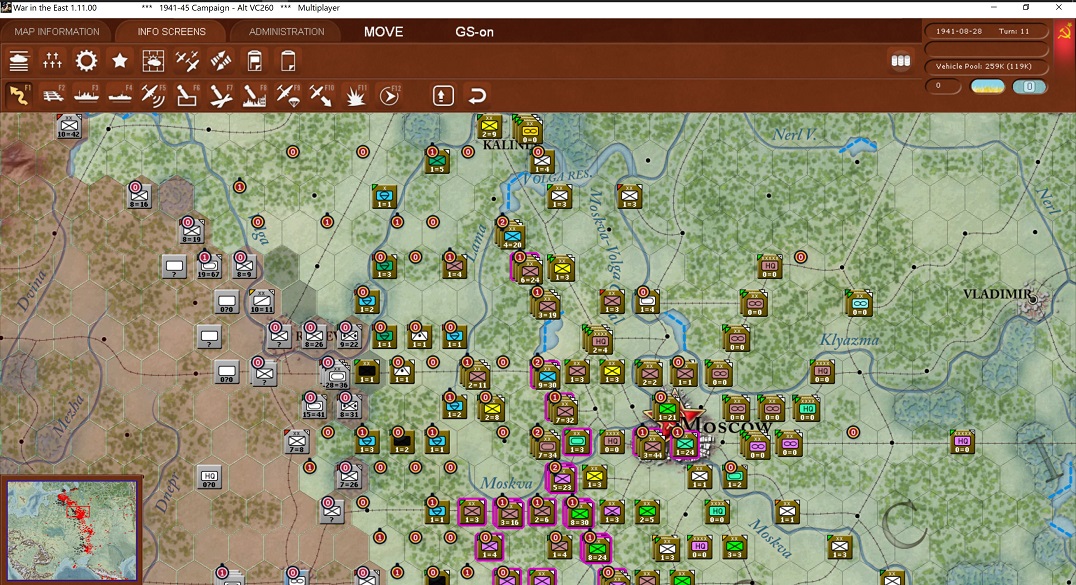
Task: Select the Soviet unit labeled 4=20
Action: click(512, 236)
